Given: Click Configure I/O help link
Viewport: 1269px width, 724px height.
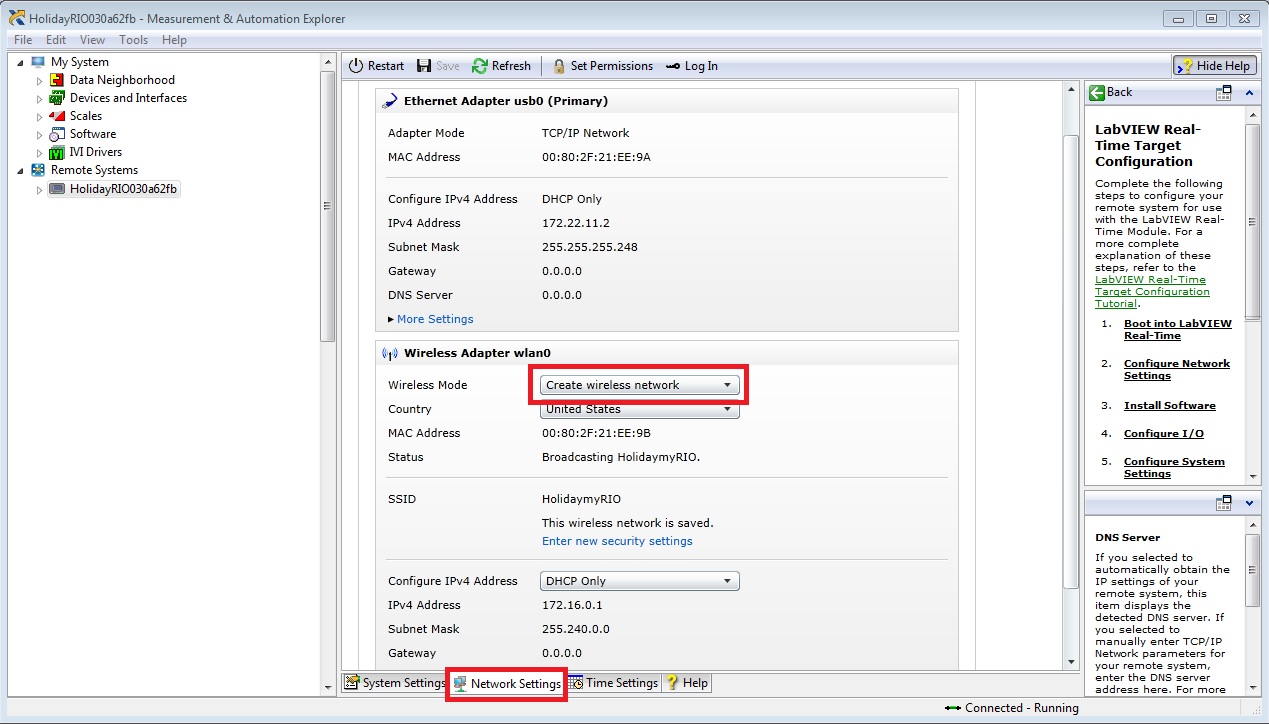Looking at the screenshot, I should point(1164,434).
